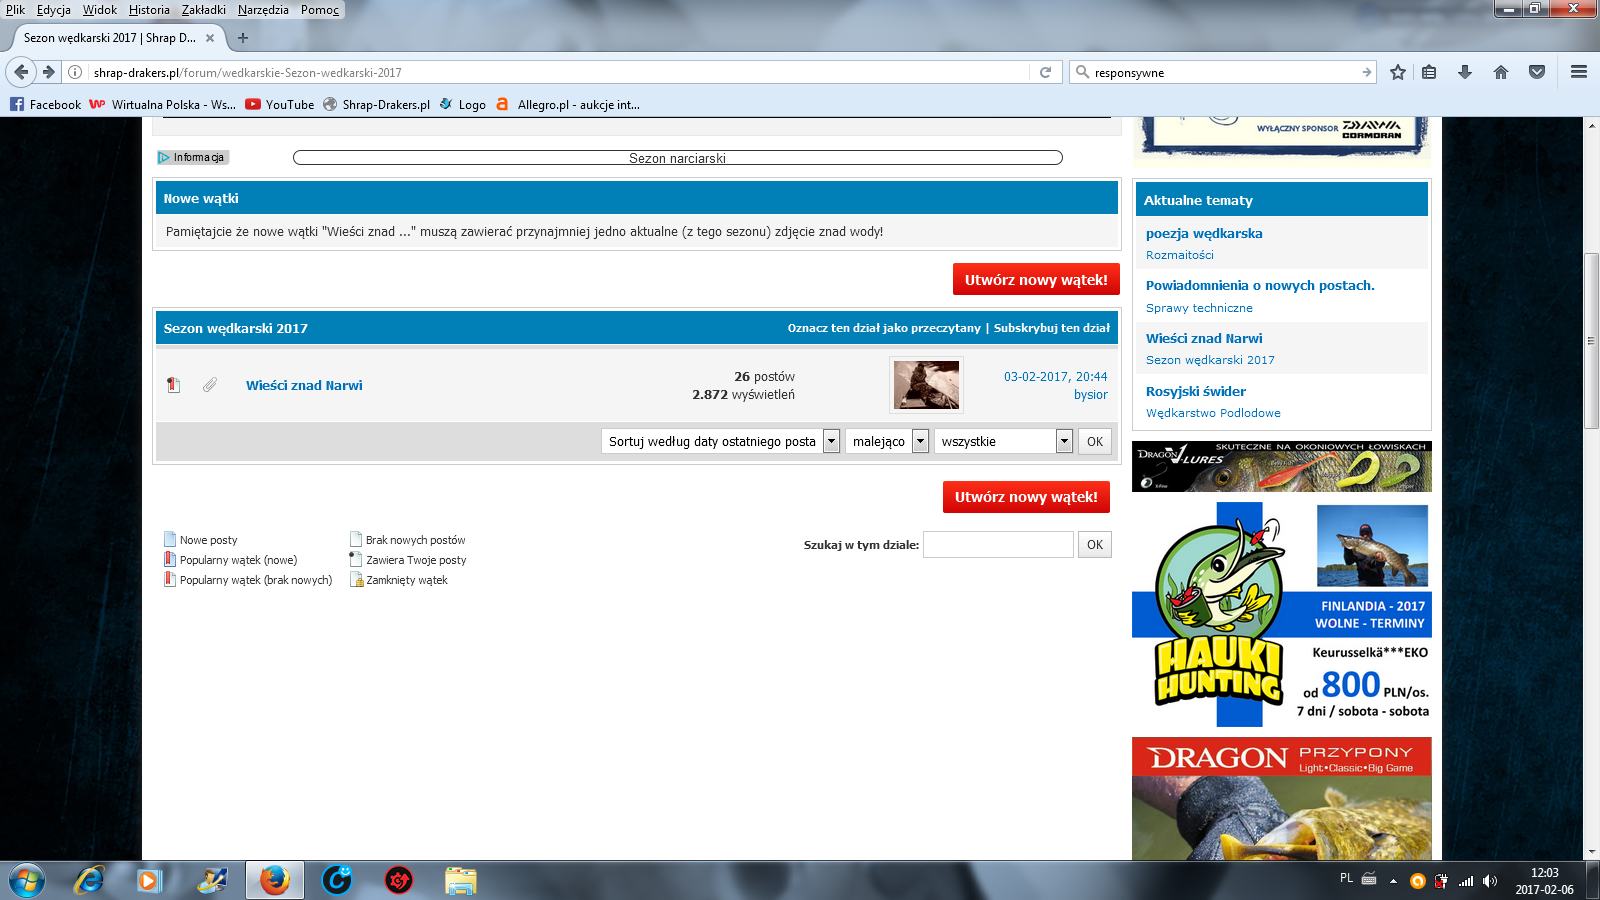Open the Zakładki menu
The width and height of the screenshot is (1600, 900).
click(x=204, y=10)
